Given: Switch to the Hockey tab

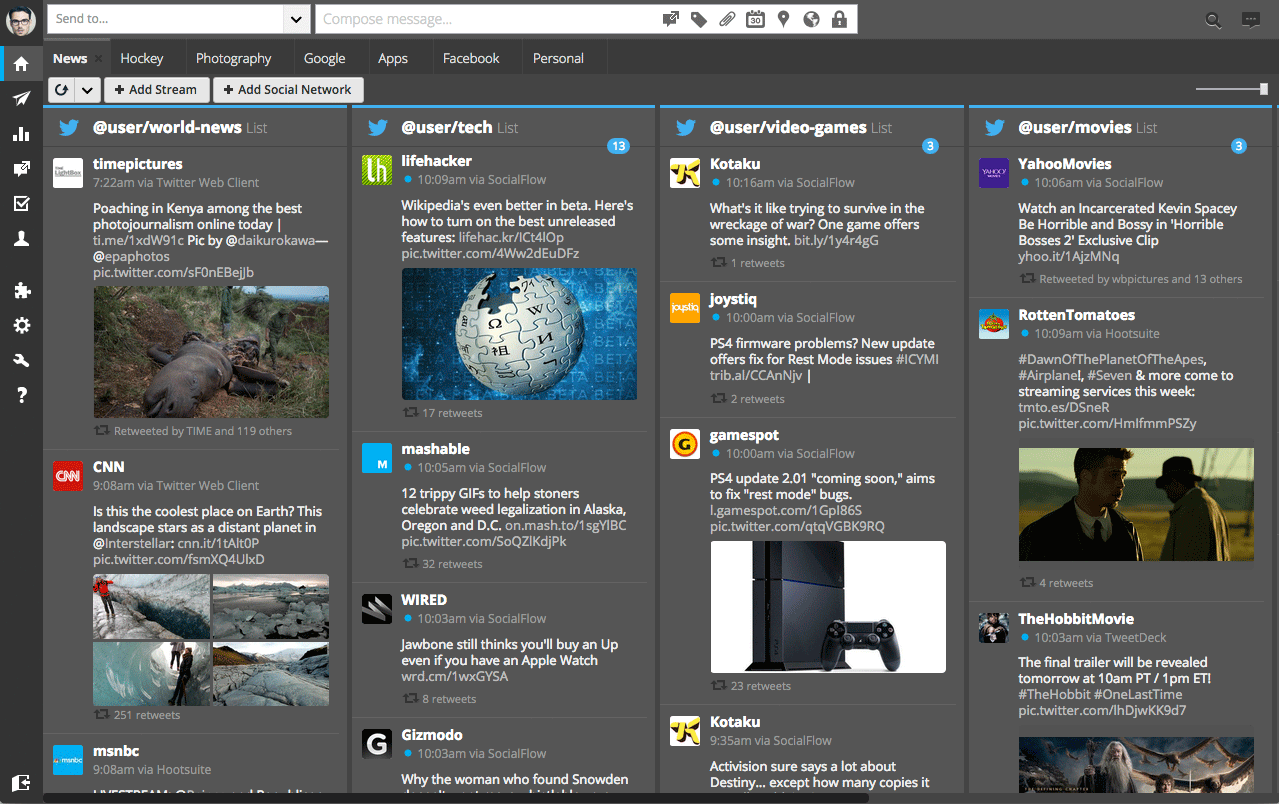Looking at the screenshot, I should pos(143,57).
